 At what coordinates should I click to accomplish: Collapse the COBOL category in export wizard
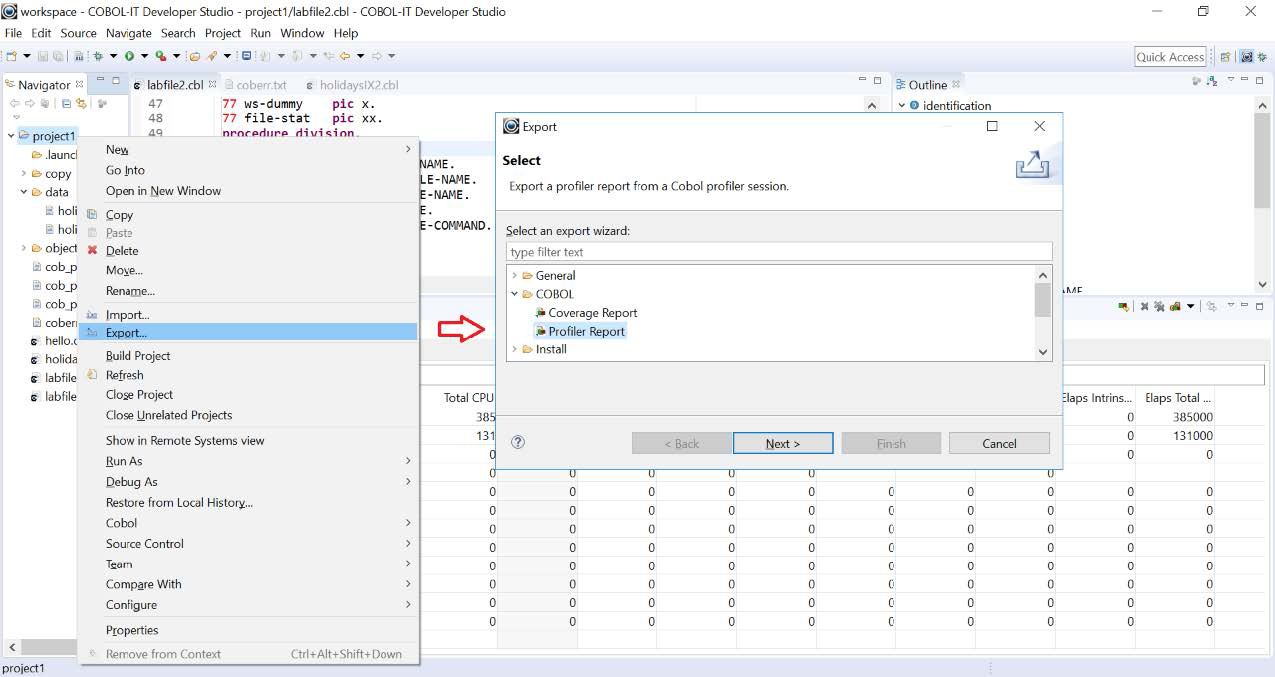point(516,294)
